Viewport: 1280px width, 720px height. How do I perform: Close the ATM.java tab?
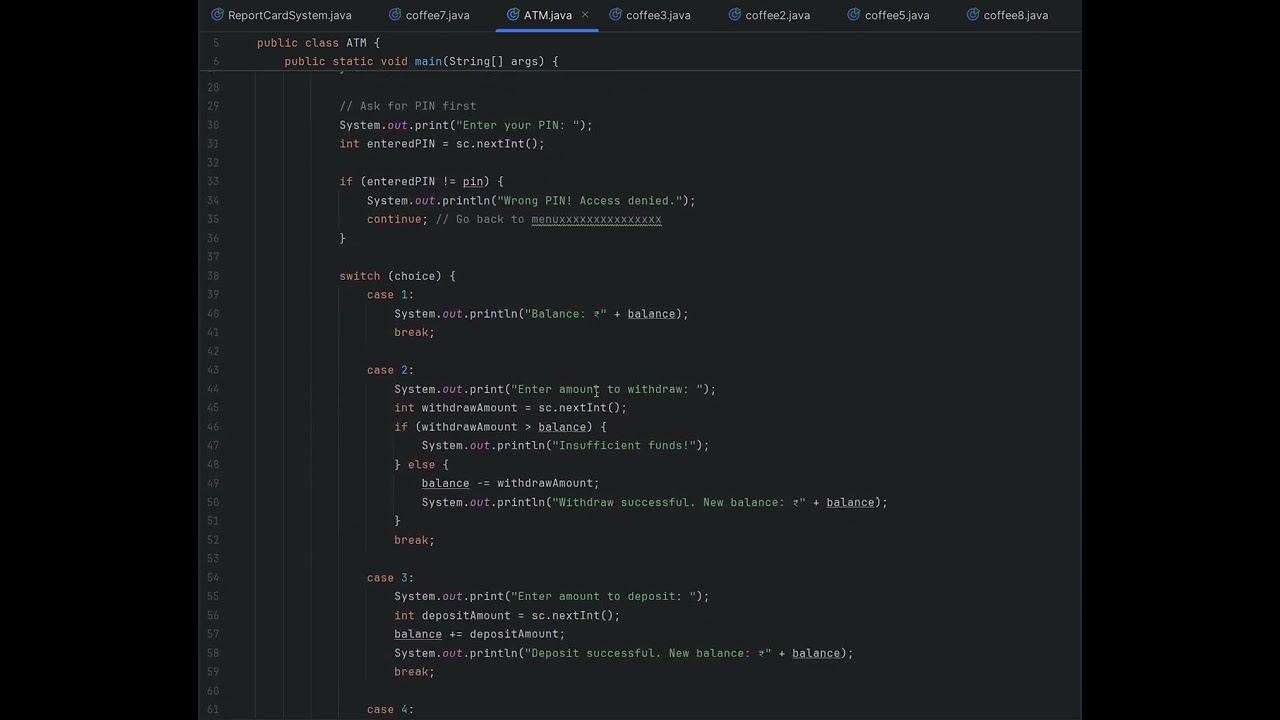click(x=585, y=15)
